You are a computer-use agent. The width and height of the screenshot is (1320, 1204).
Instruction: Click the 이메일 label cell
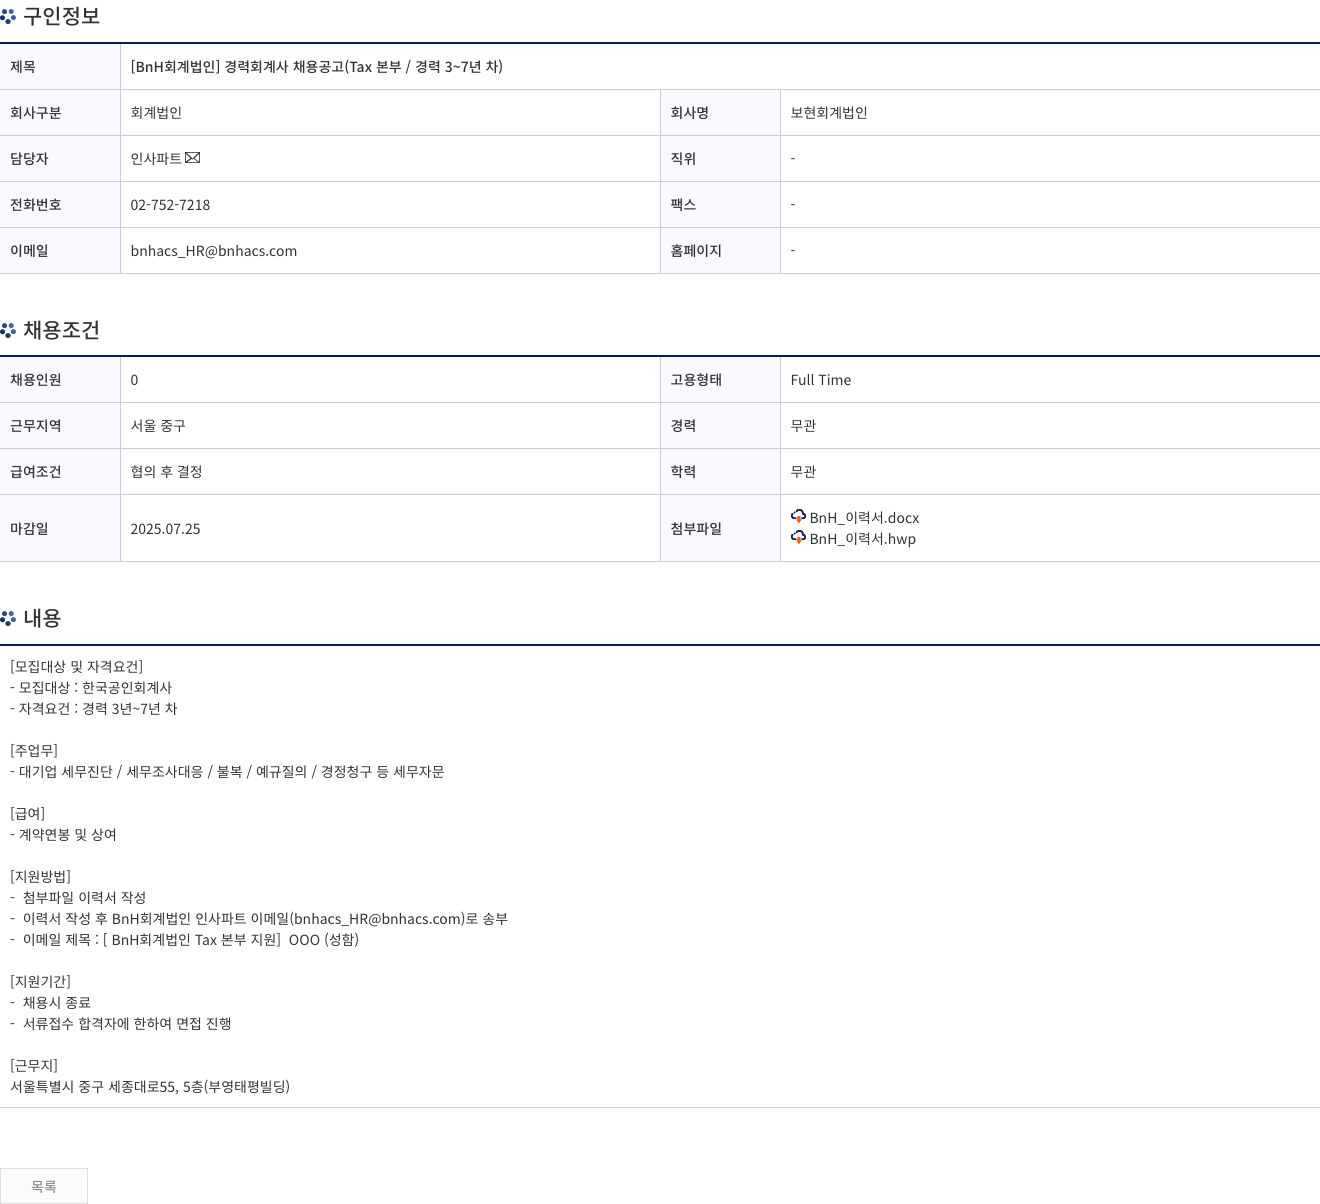pos(60,251)
